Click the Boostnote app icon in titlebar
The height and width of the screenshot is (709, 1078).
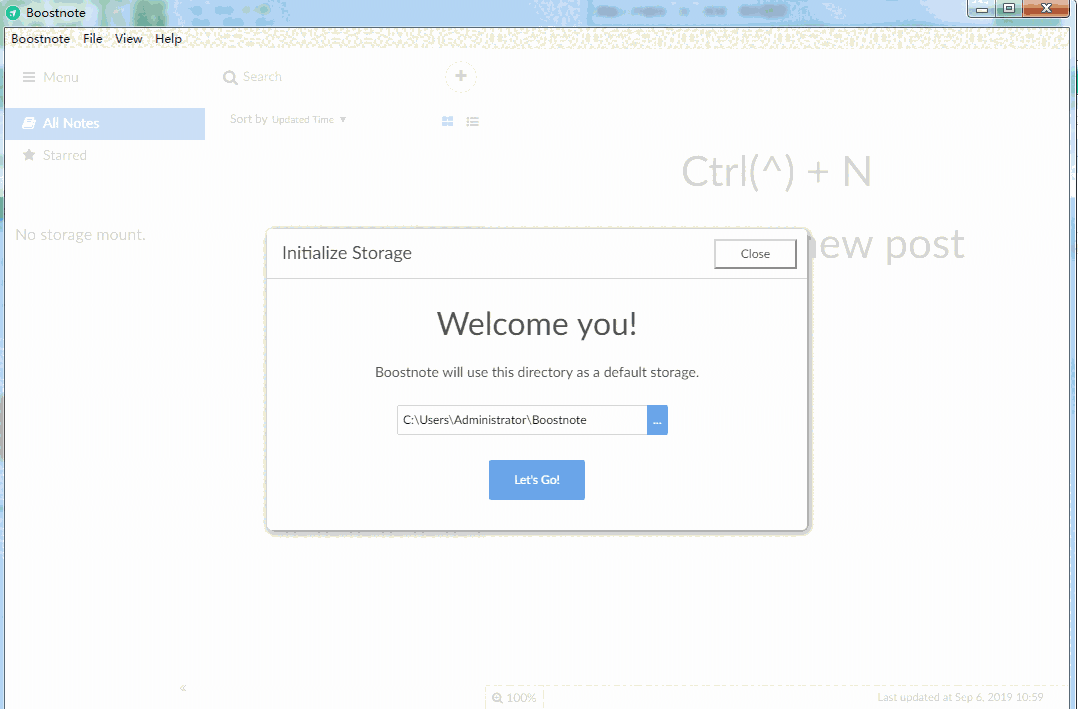point(13,12)
